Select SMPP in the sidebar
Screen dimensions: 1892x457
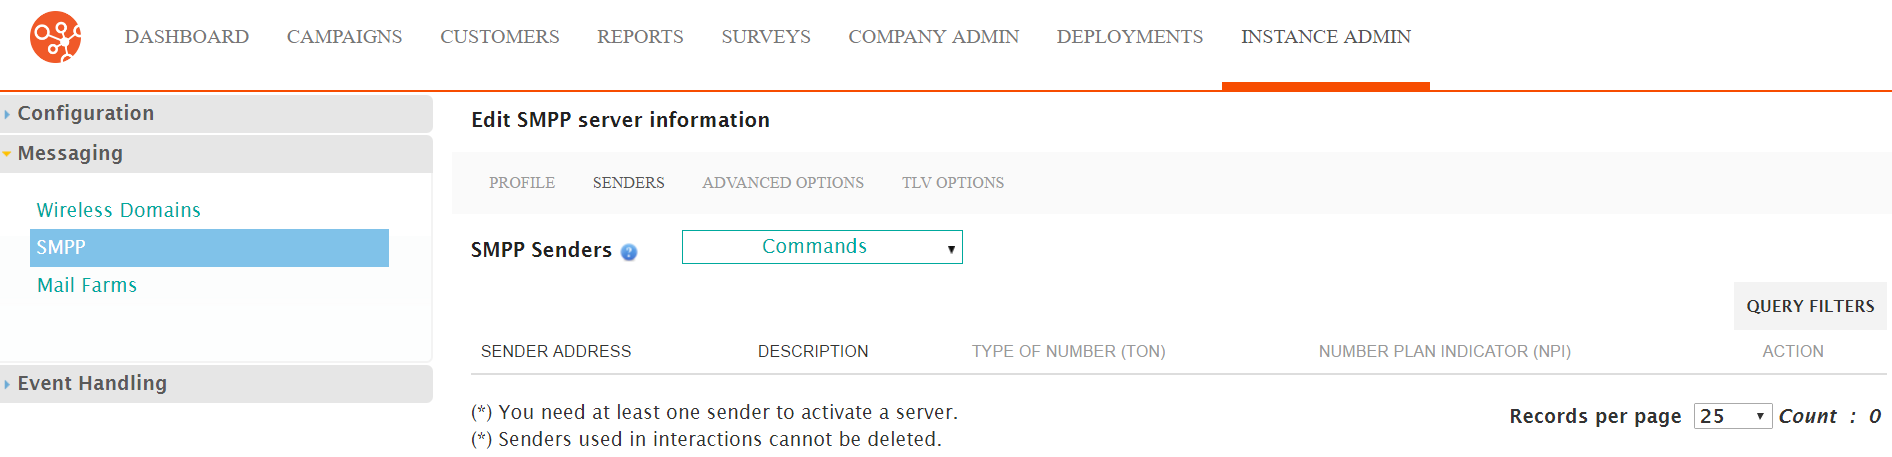209,248
